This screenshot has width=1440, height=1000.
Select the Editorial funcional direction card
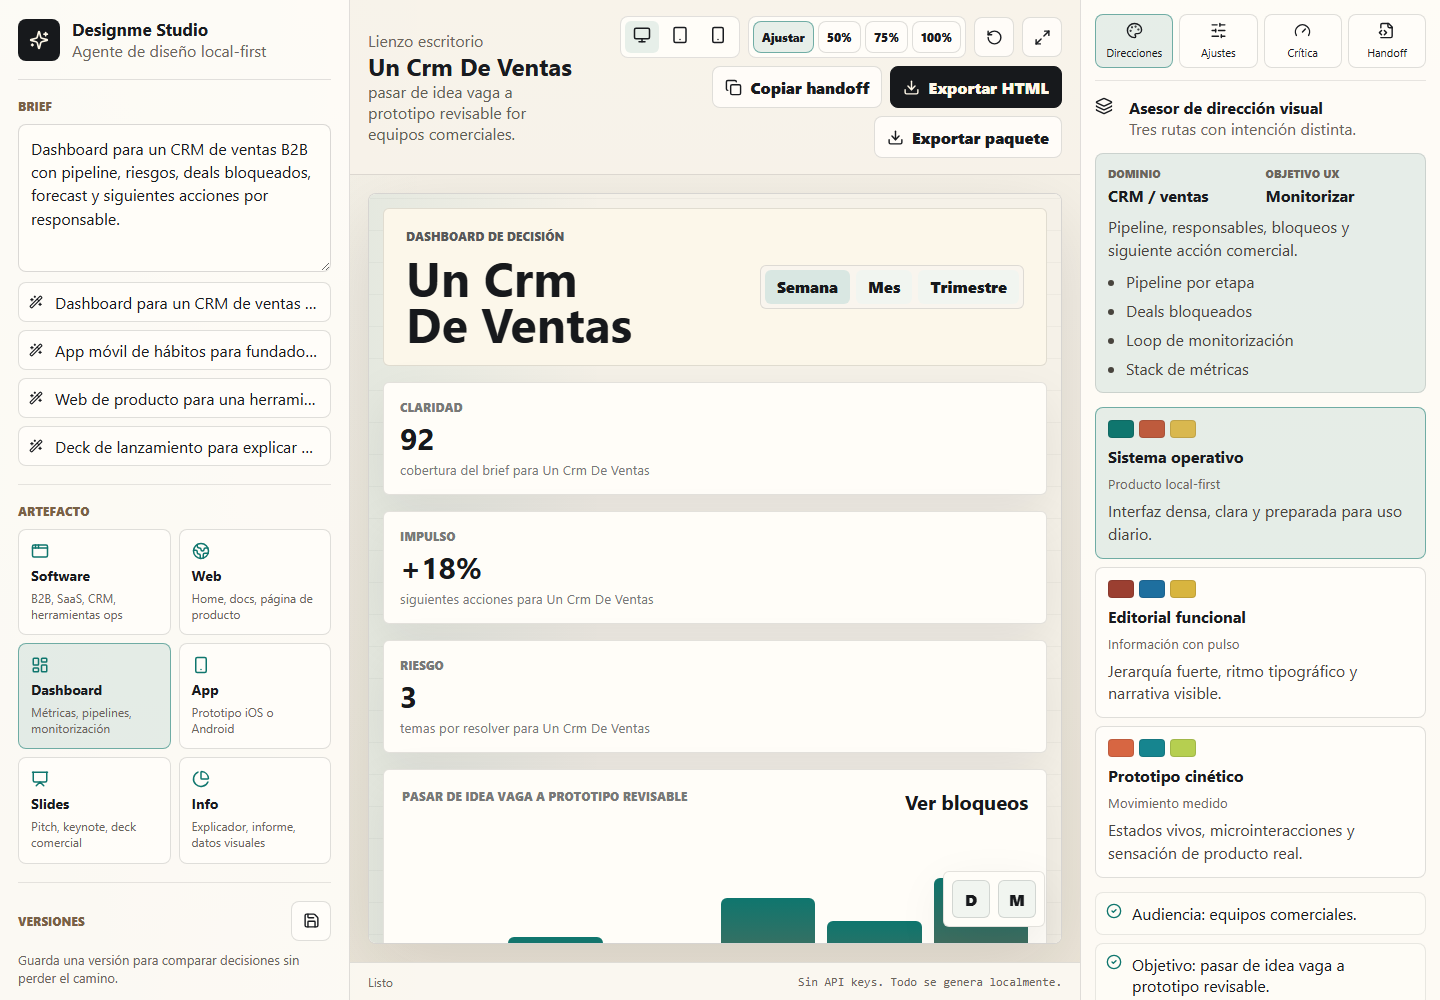point(1260,642)
